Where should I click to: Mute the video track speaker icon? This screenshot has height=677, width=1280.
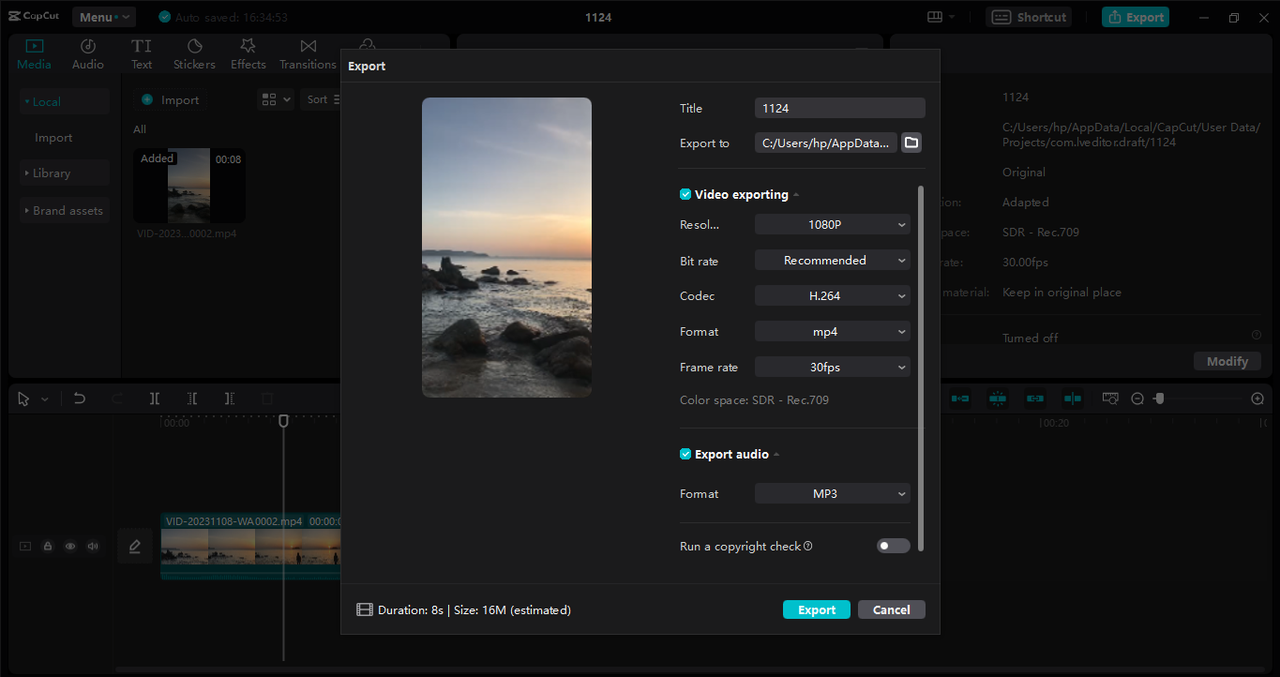tap(93, 546)
